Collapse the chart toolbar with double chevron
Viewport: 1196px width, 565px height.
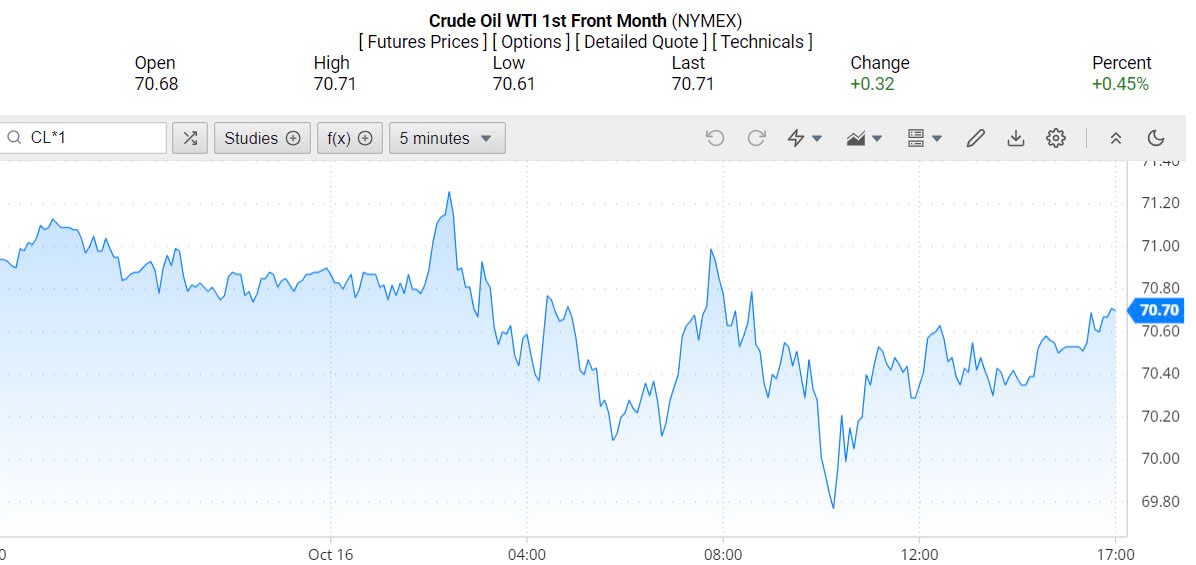[1116, 138]
